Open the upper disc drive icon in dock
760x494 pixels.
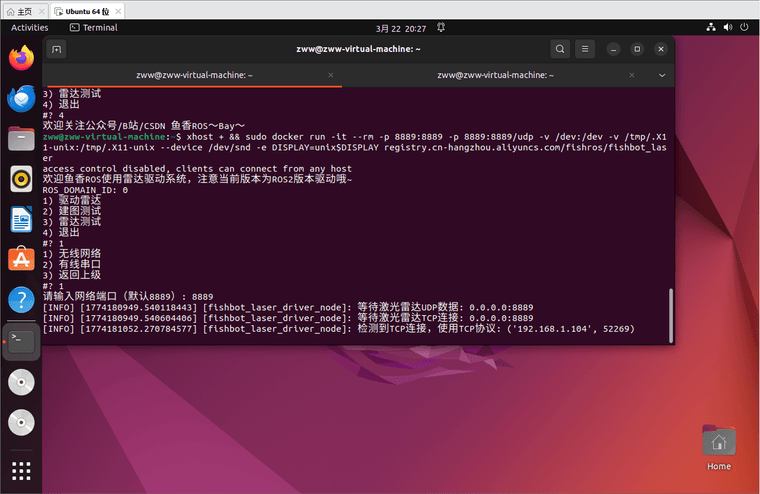click(21, 382)
